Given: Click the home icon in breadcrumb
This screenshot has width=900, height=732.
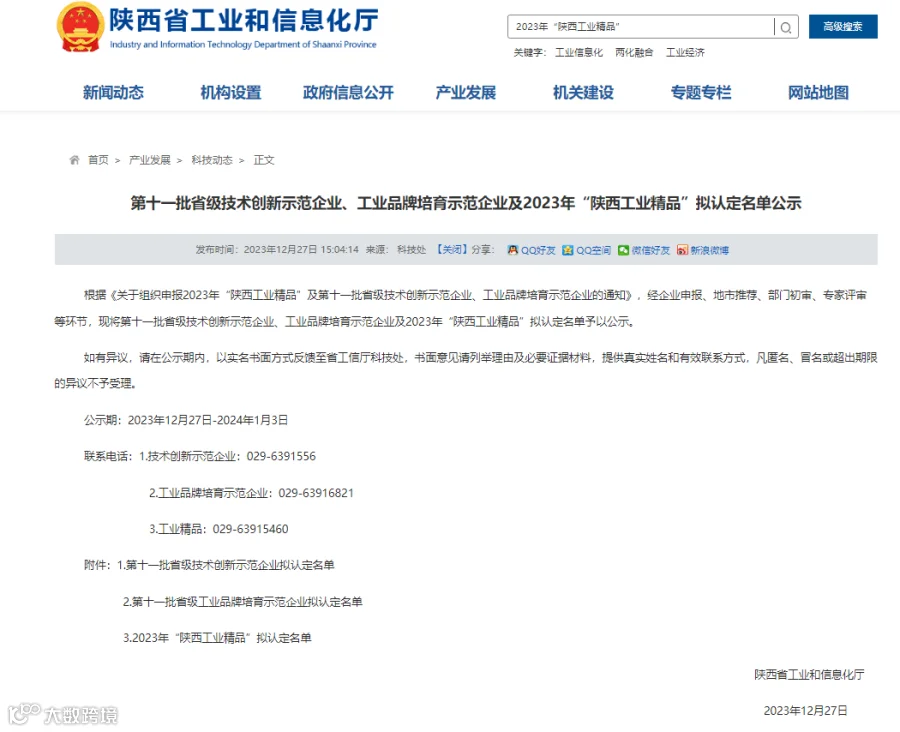Looking at the screenshot, I should (x=74, y=160).
